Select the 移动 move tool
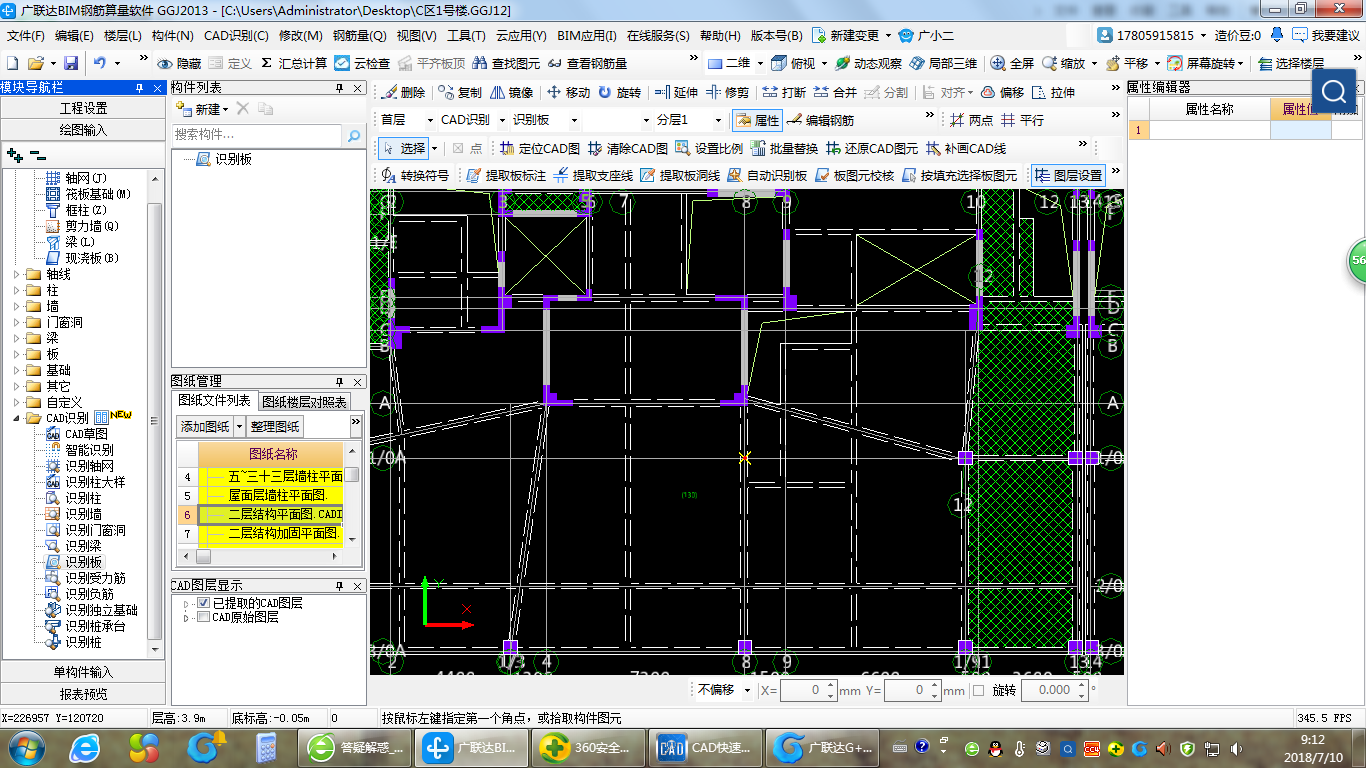Screen dimensions: 1366x768 [568, 92]
